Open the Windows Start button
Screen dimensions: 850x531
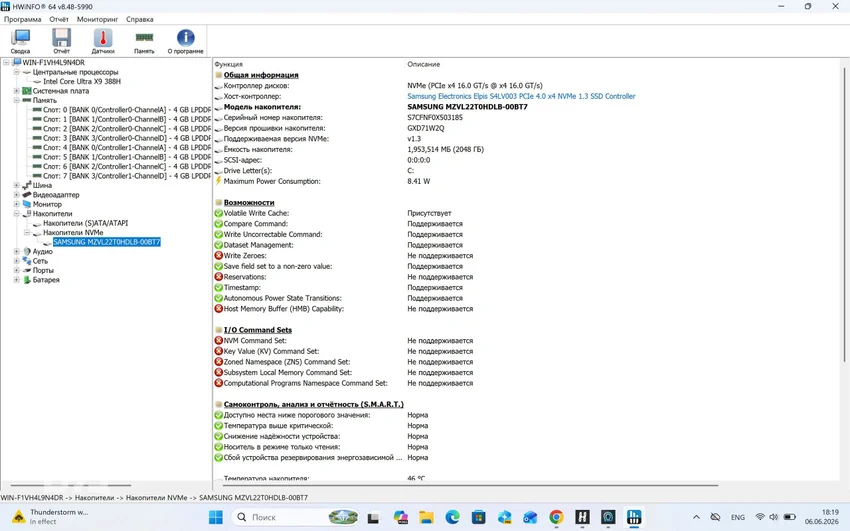tap(215, 517)
